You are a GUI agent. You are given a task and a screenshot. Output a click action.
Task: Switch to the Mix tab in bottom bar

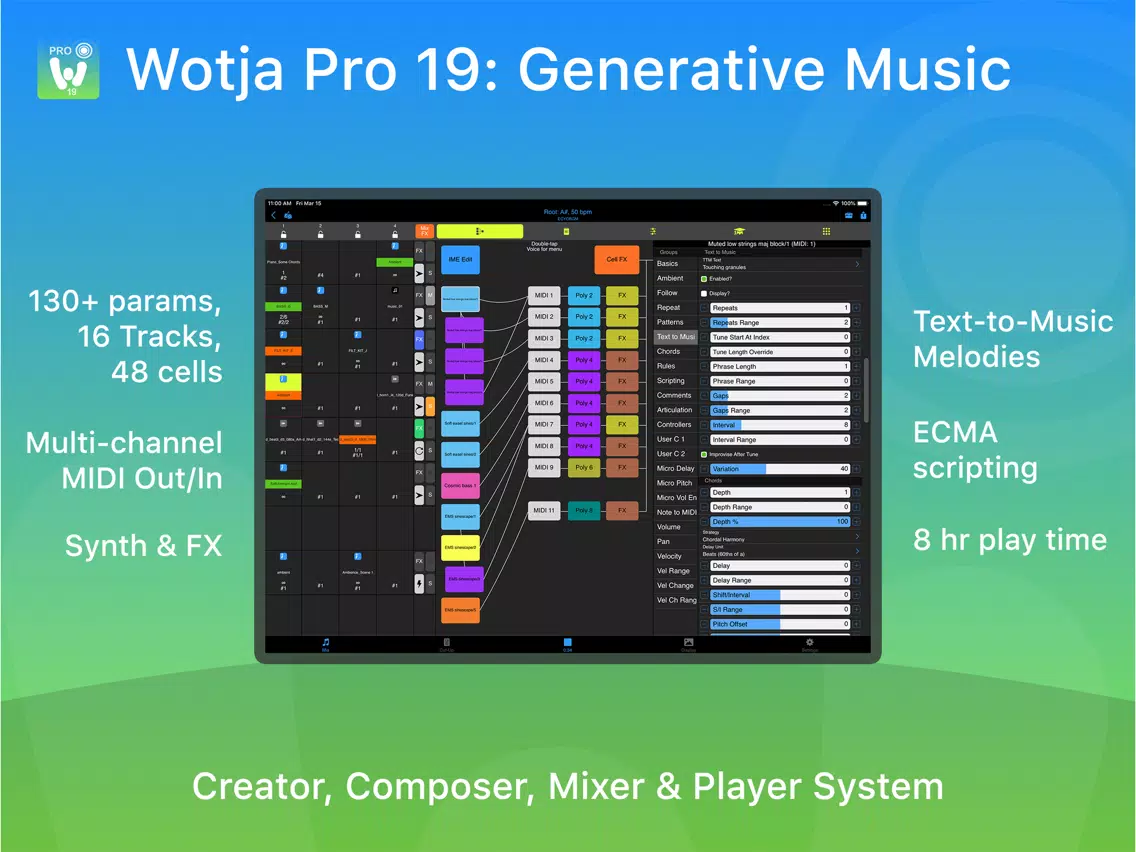(325, 644)
